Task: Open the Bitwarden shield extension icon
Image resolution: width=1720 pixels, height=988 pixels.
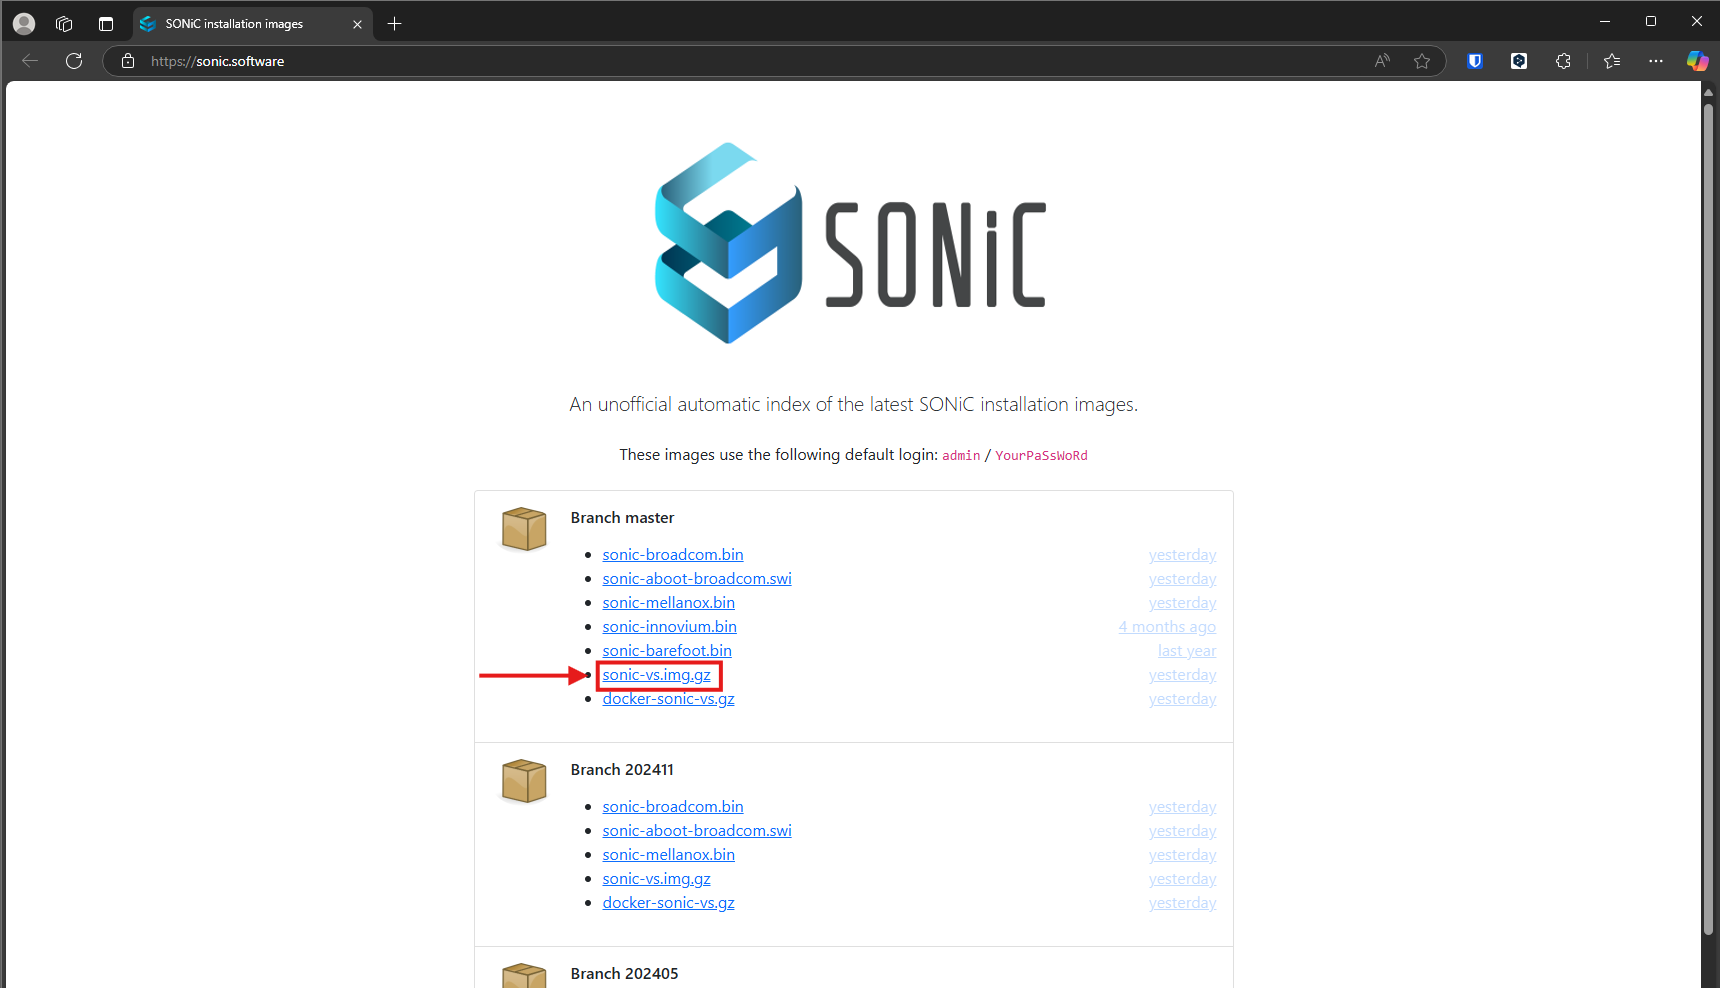Action: coord(1474,61)
